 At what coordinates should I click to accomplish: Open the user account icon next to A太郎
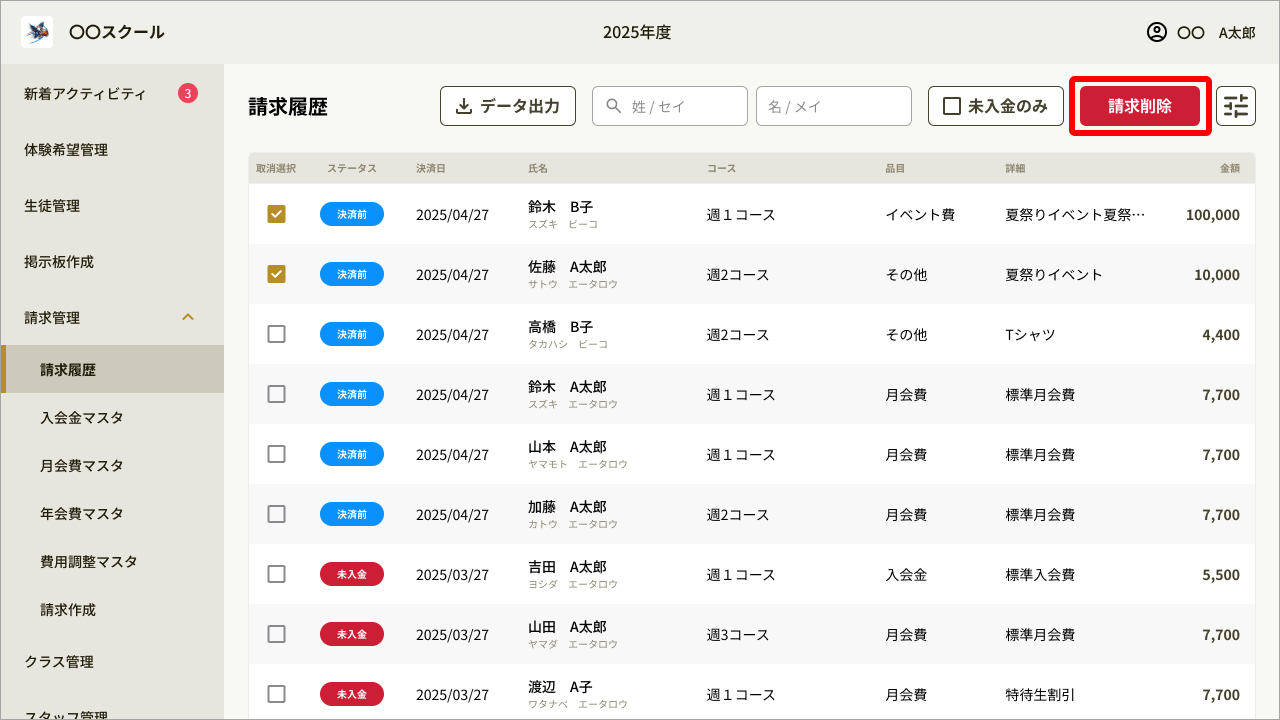tap(1159, 31)
